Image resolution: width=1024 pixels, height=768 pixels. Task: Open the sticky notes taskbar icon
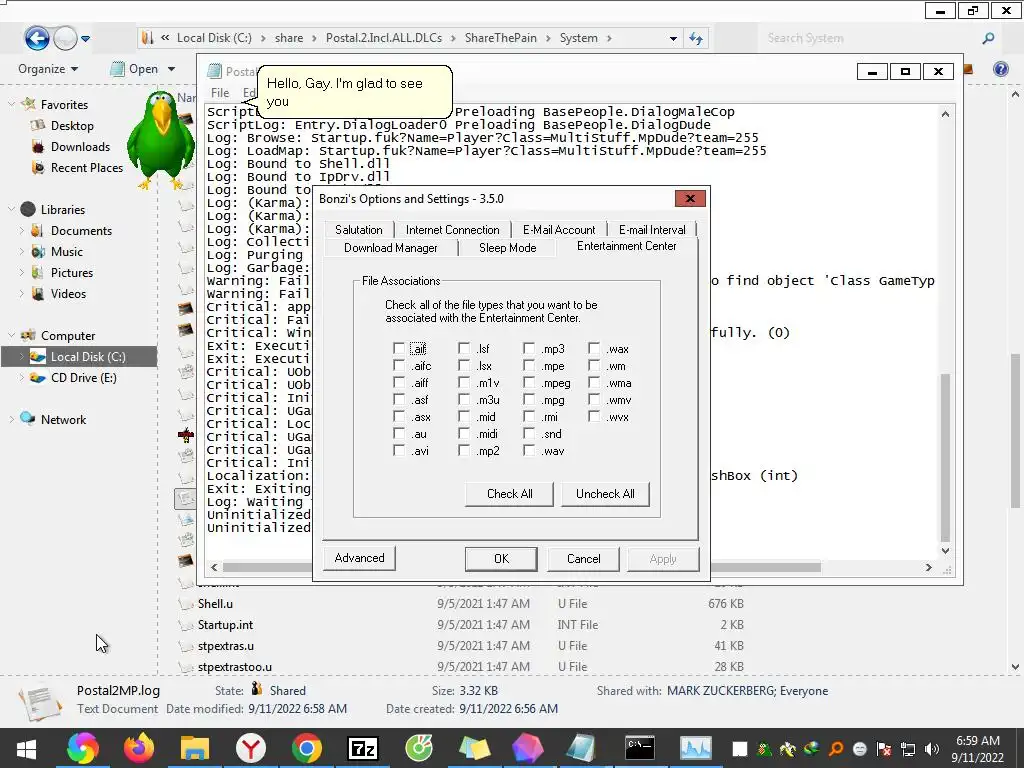(x=474, y=748)
